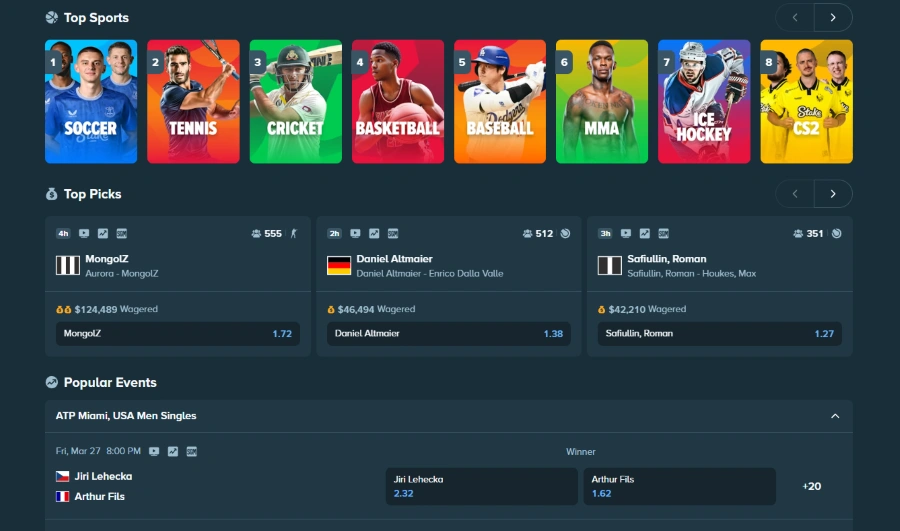Open the MMA sport card
Viewport: 900px width, 531px height.
602,102
